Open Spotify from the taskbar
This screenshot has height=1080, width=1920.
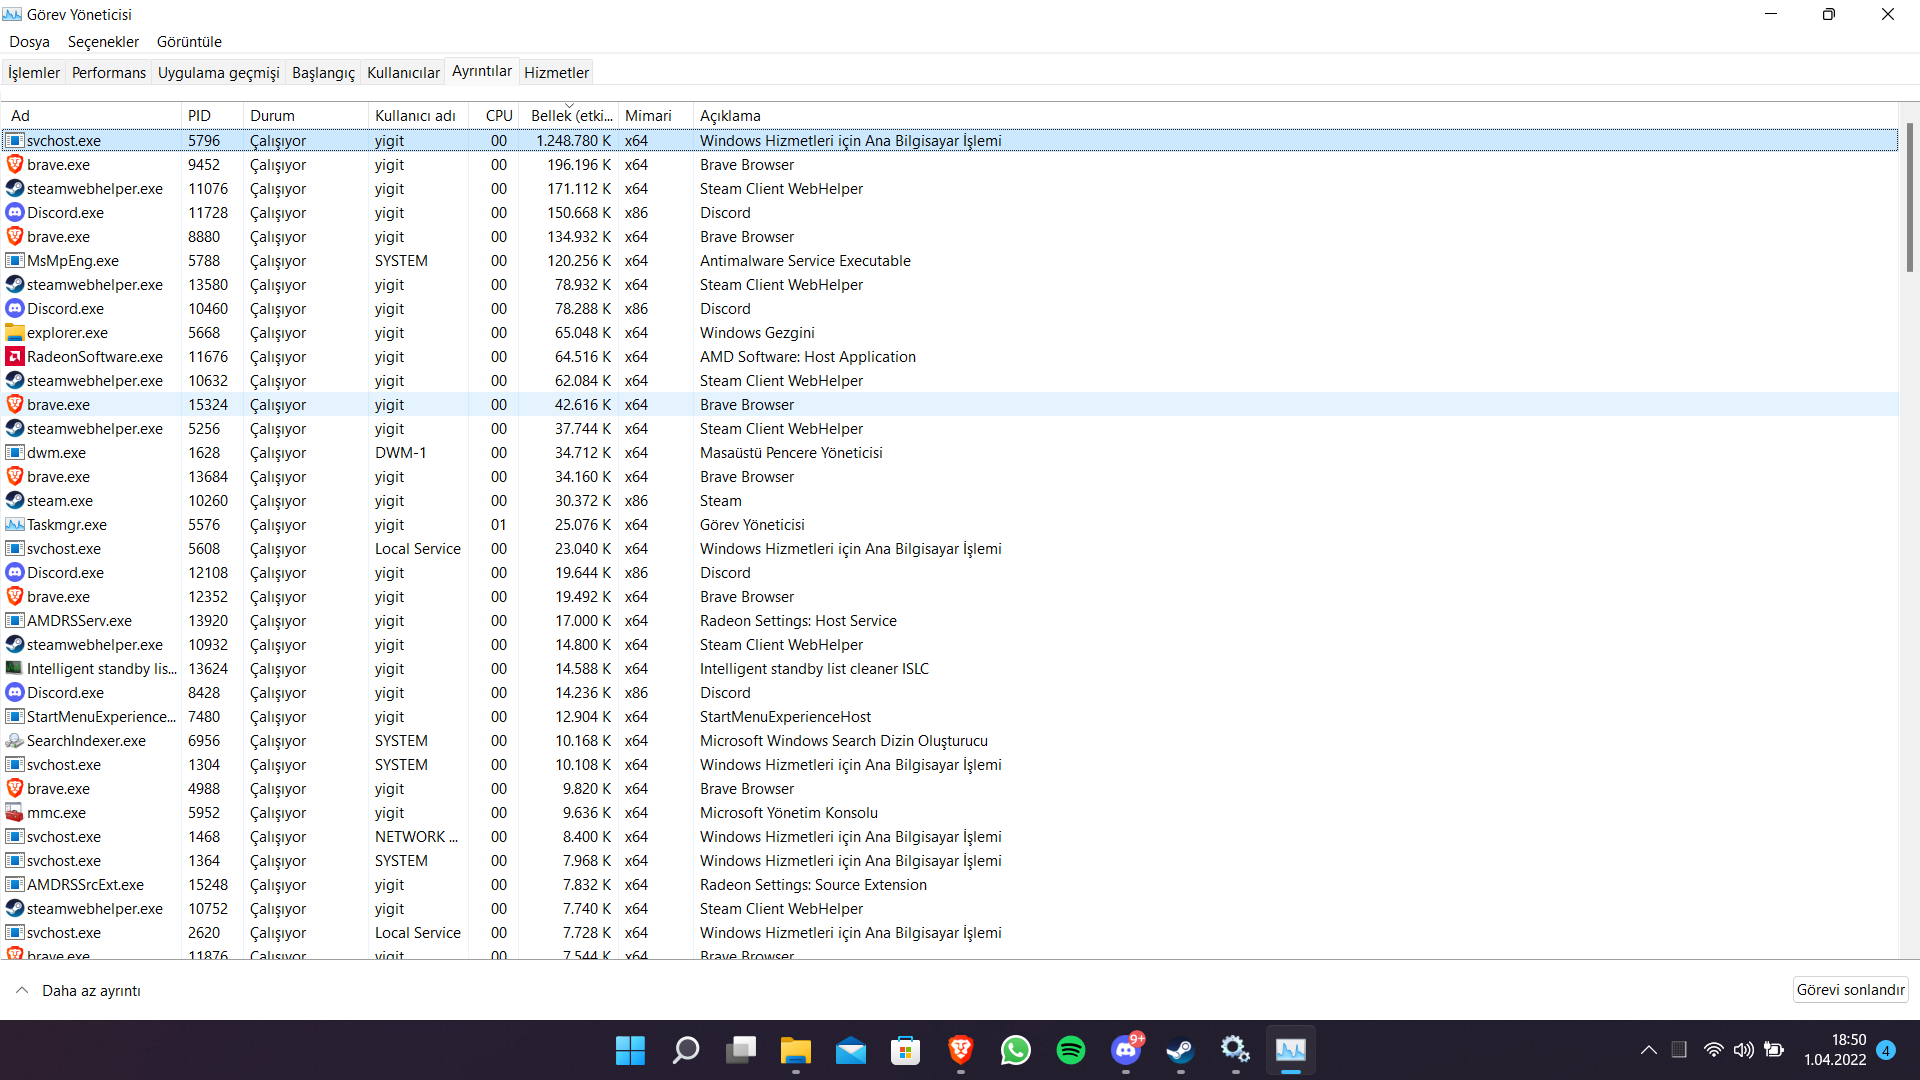coord(1070,1050)
